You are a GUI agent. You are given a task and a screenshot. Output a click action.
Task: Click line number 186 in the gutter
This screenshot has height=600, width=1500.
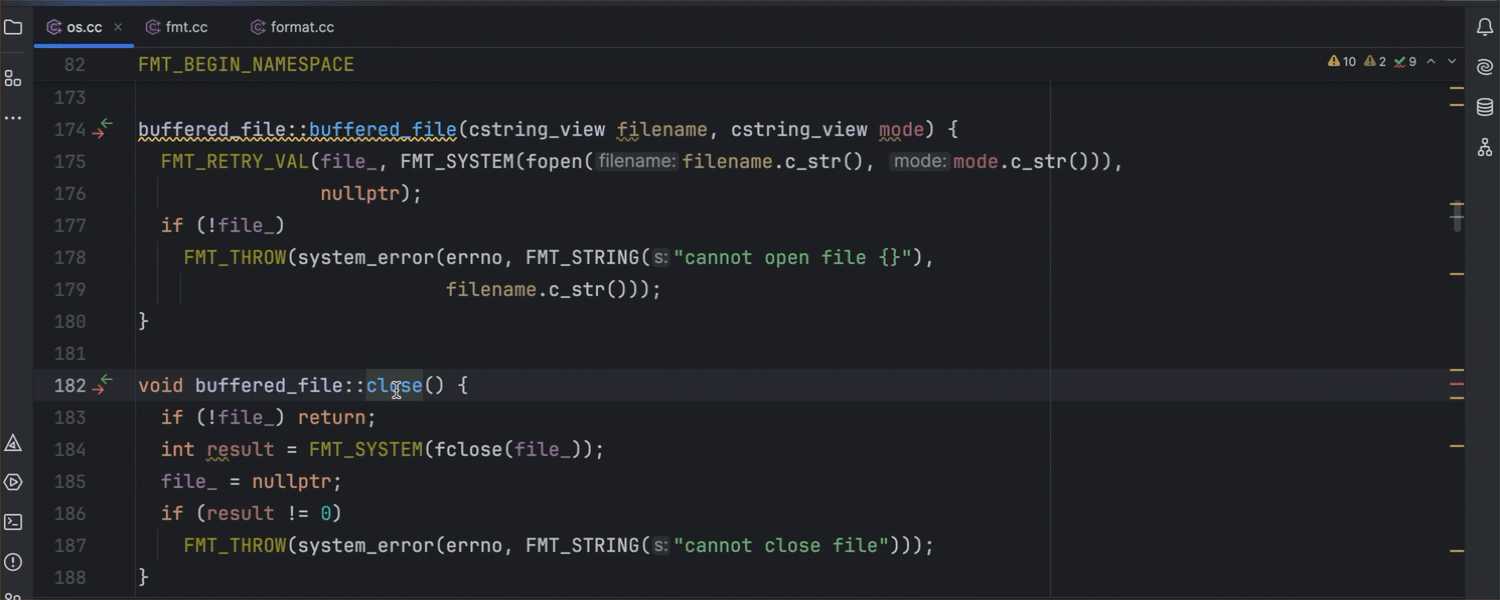click(69, 513)
